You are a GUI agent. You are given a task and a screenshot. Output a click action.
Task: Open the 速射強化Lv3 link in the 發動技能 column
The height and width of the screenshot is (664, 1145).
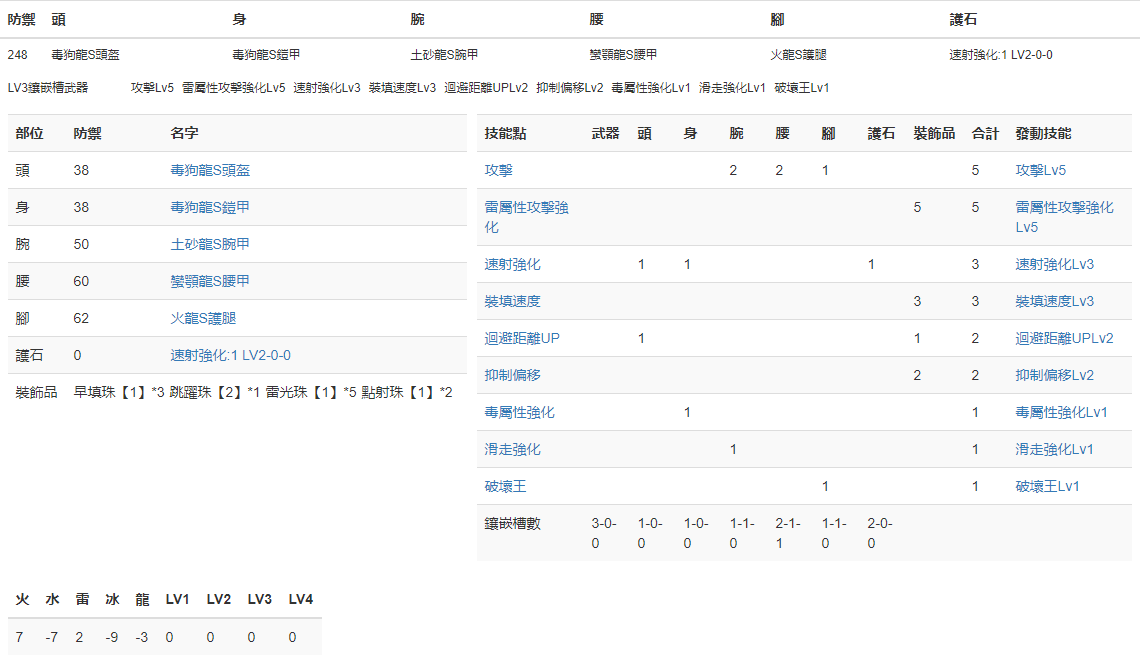click(x=1054, y=265)
